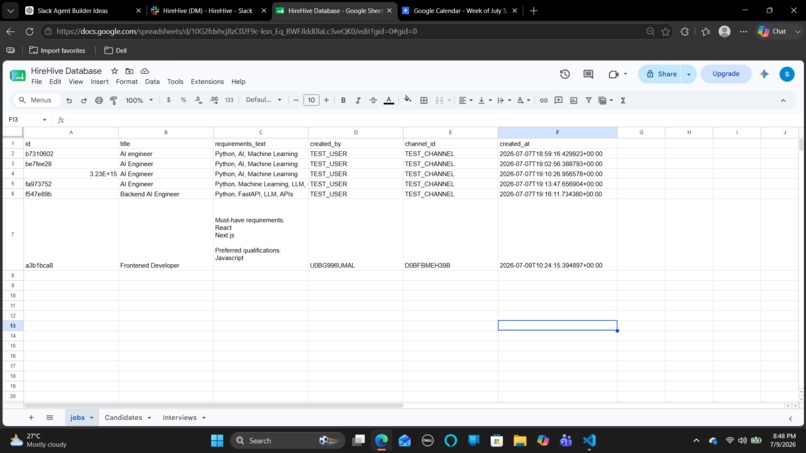Insert a comment from the toolbar
Viewport: 806px width, 453px height.
558,100
